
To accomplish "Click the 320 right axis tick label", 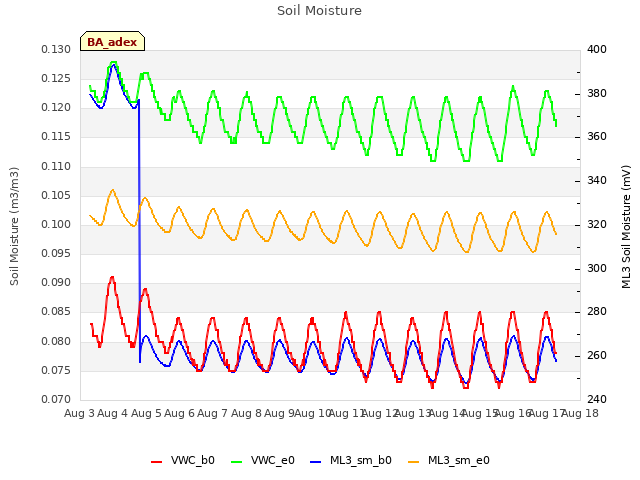I will point(597,224).
